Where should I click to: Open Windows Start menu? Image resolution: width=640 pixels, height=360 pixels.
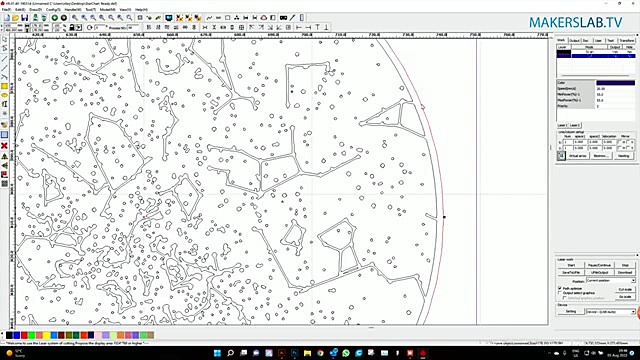point(217,353)
